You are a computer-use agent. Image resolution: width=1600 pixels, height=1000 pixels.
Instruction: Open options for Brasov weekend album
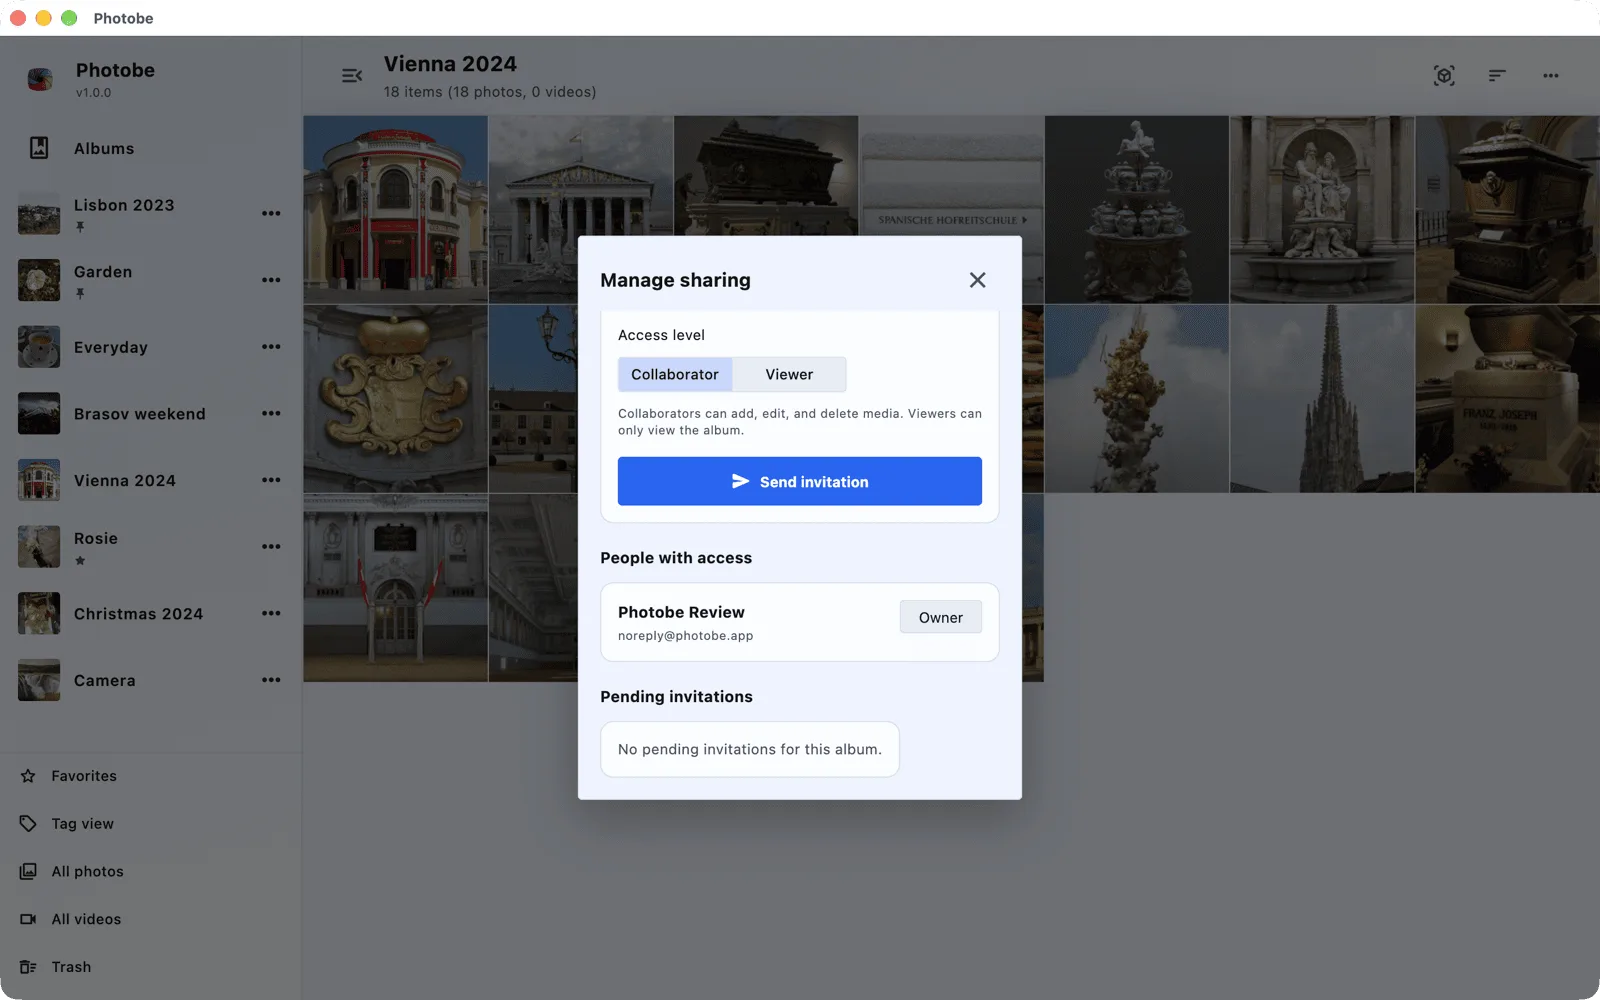271,413
